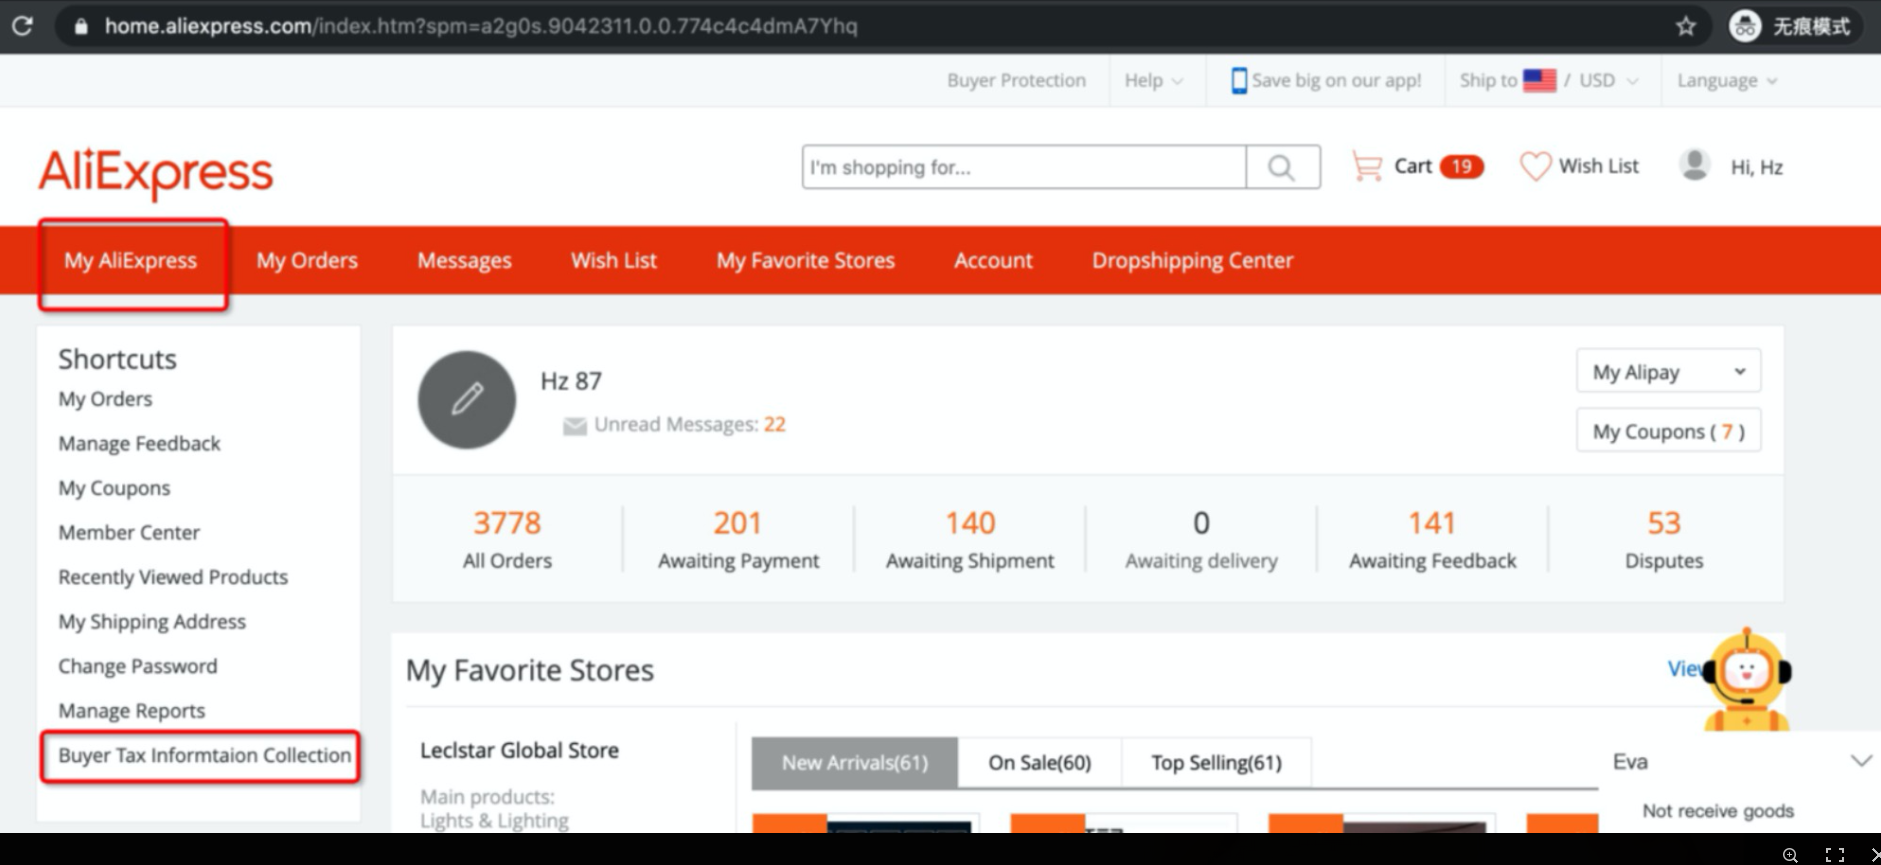Click the AliExpress logo

click(x=156, y=172)
